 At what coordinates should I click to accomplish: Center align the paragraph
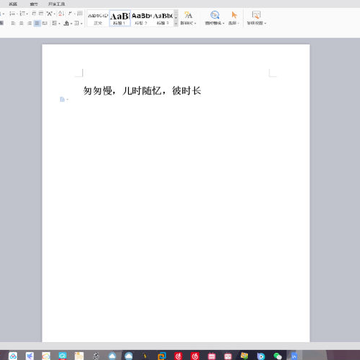point(21,23)
